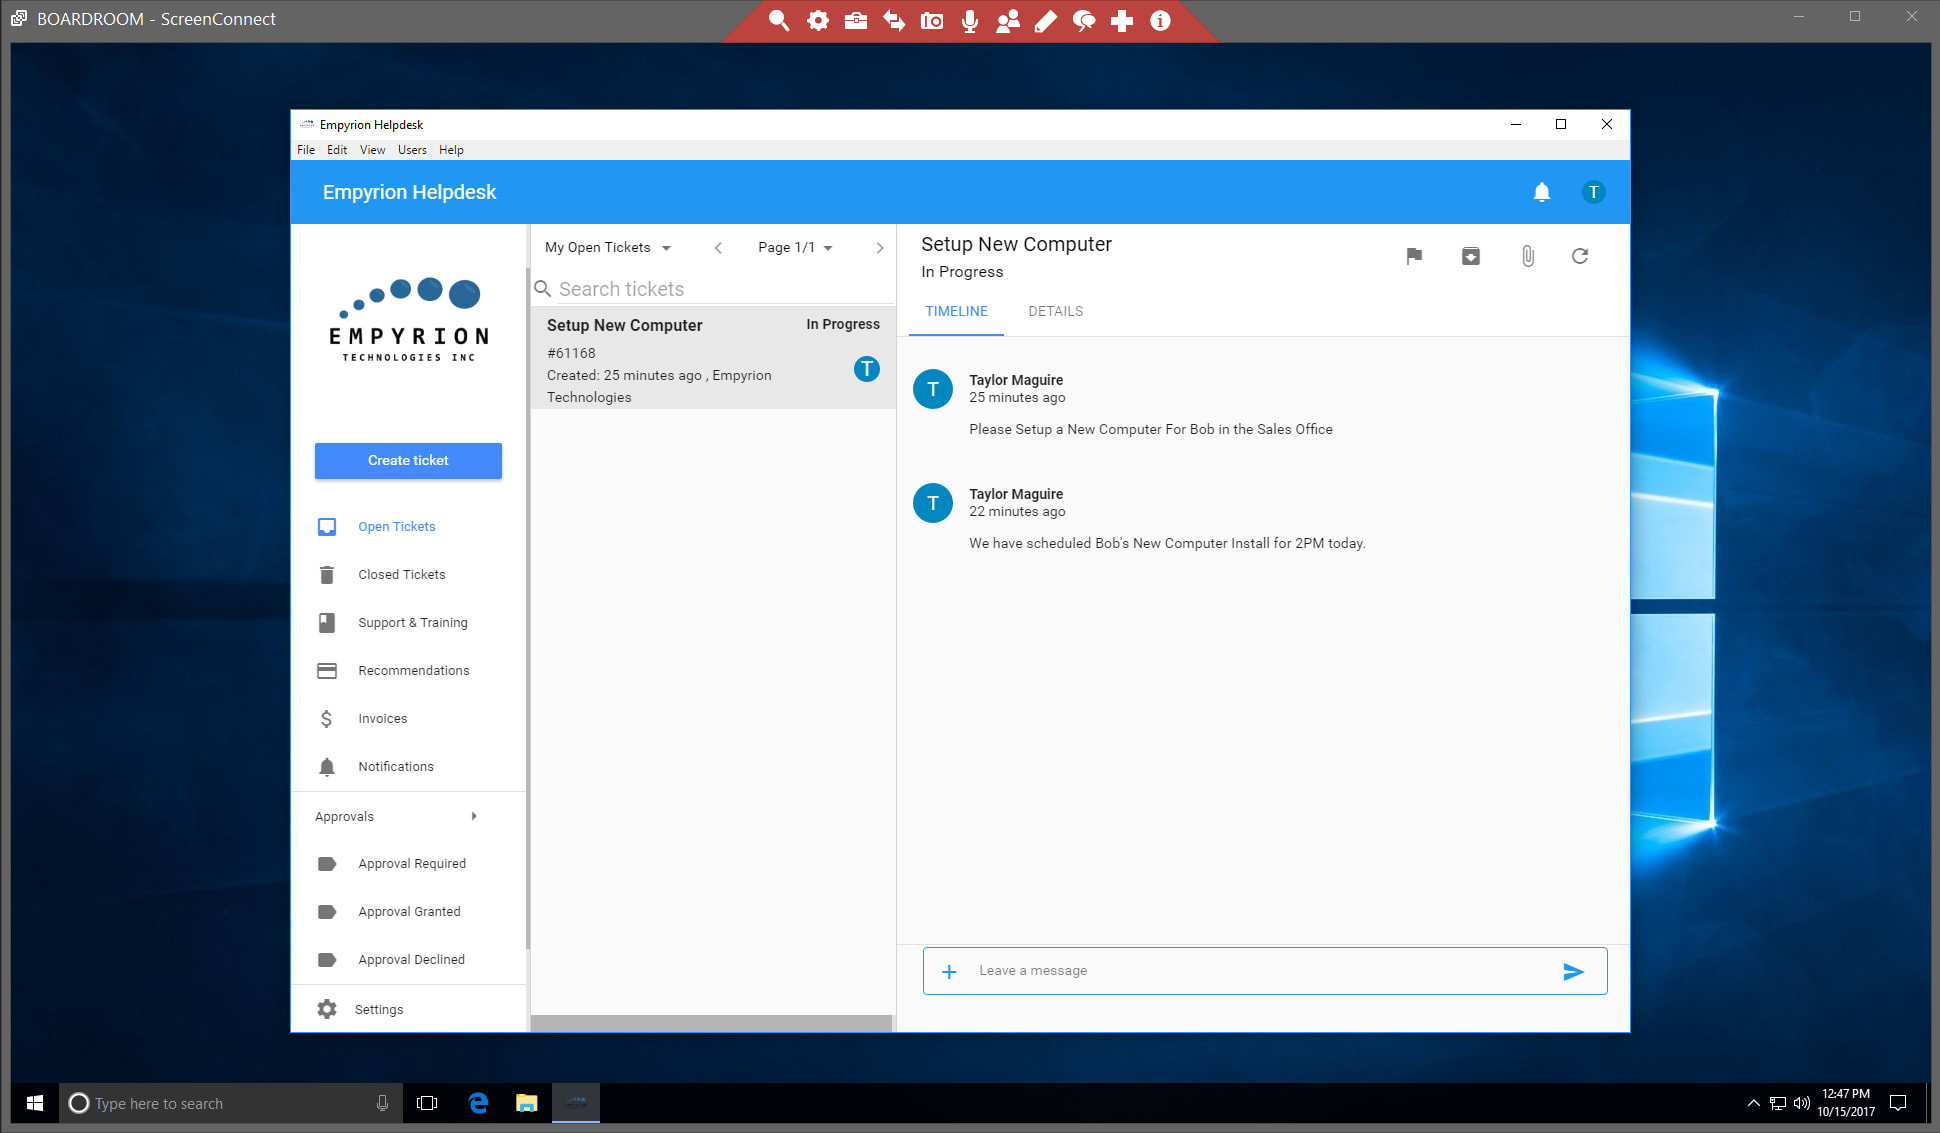Click the Windows Start button
The height and width of the screenshot is (1133, 1940).
click(35, 1103)
